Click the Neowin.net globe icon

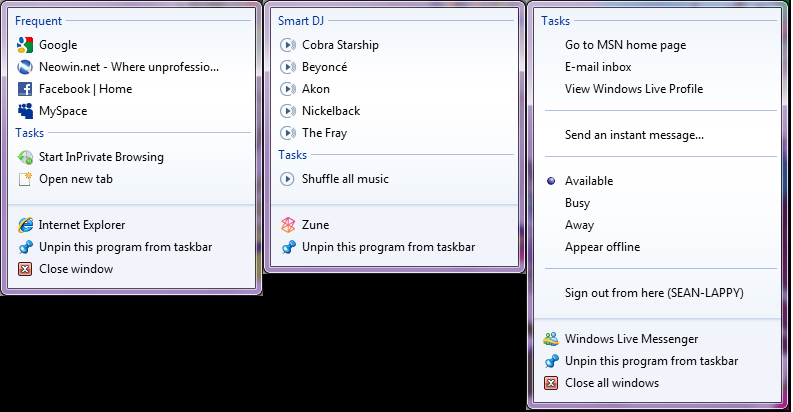coord(25,67)
